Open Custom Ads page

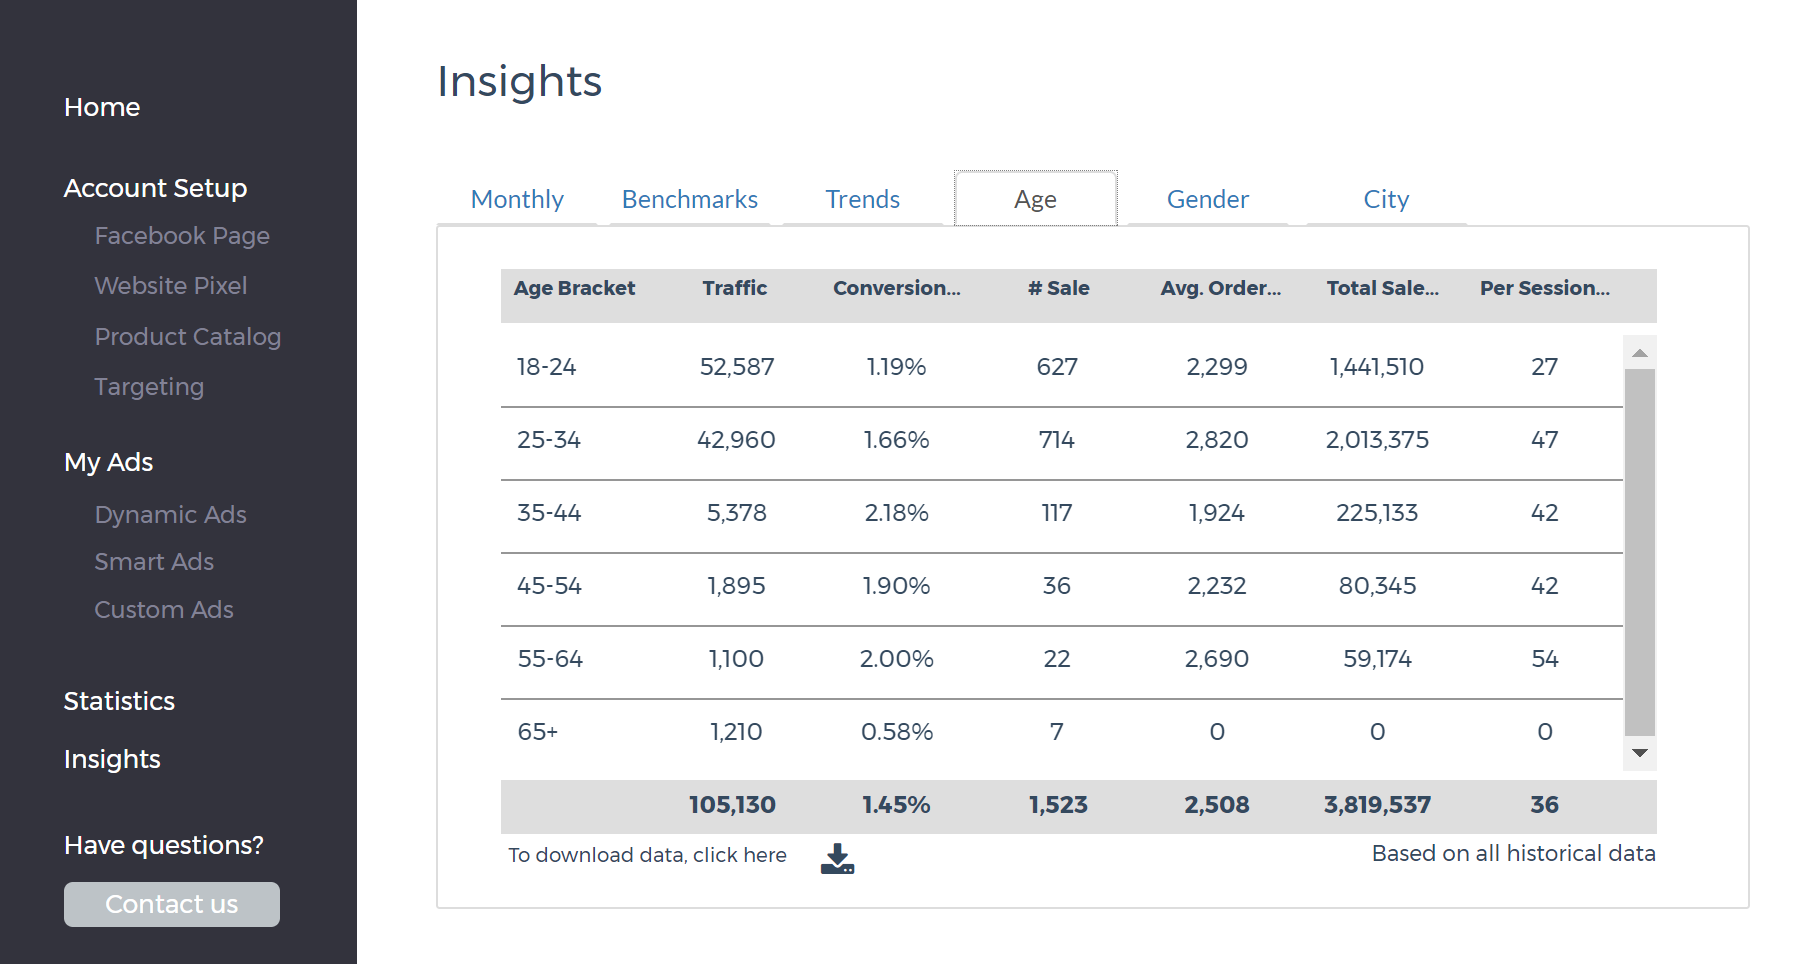coord(164,610)
